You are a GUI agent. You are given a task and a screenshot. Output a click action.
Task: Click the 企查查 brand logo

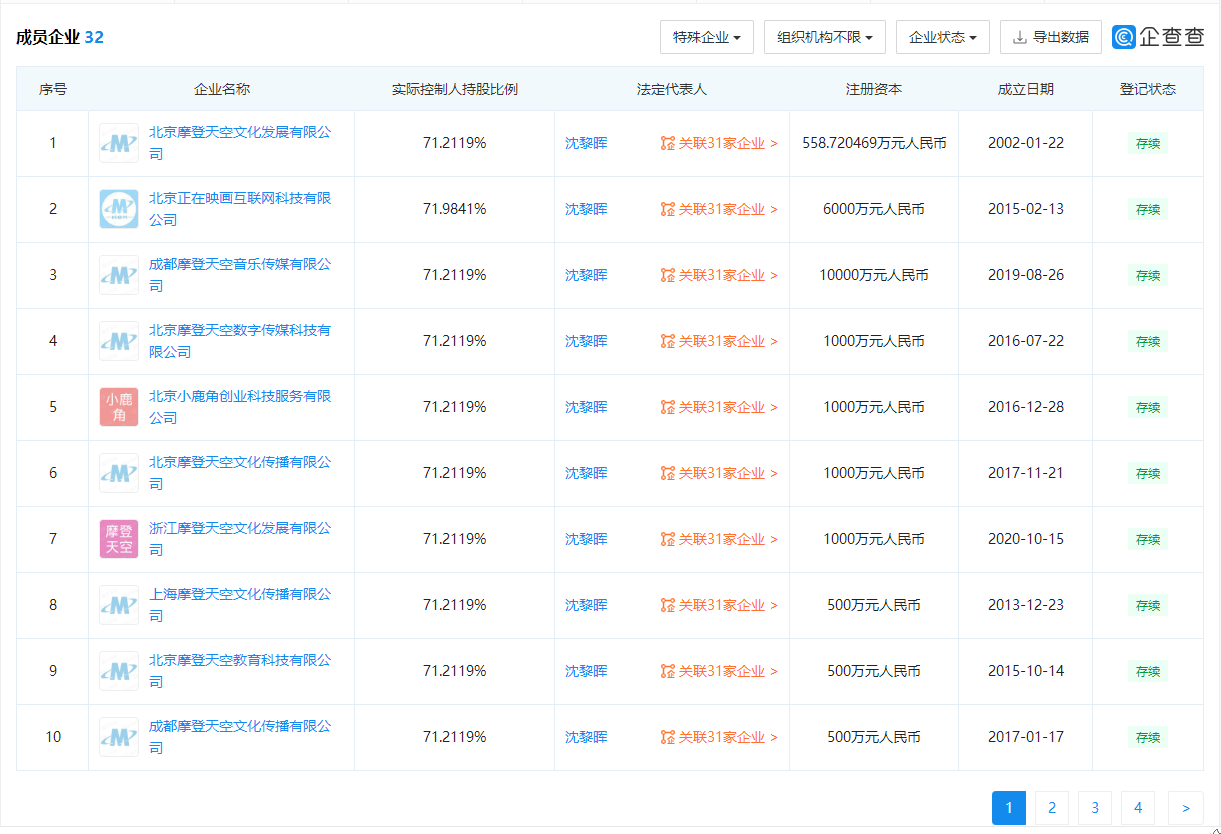1158,37
